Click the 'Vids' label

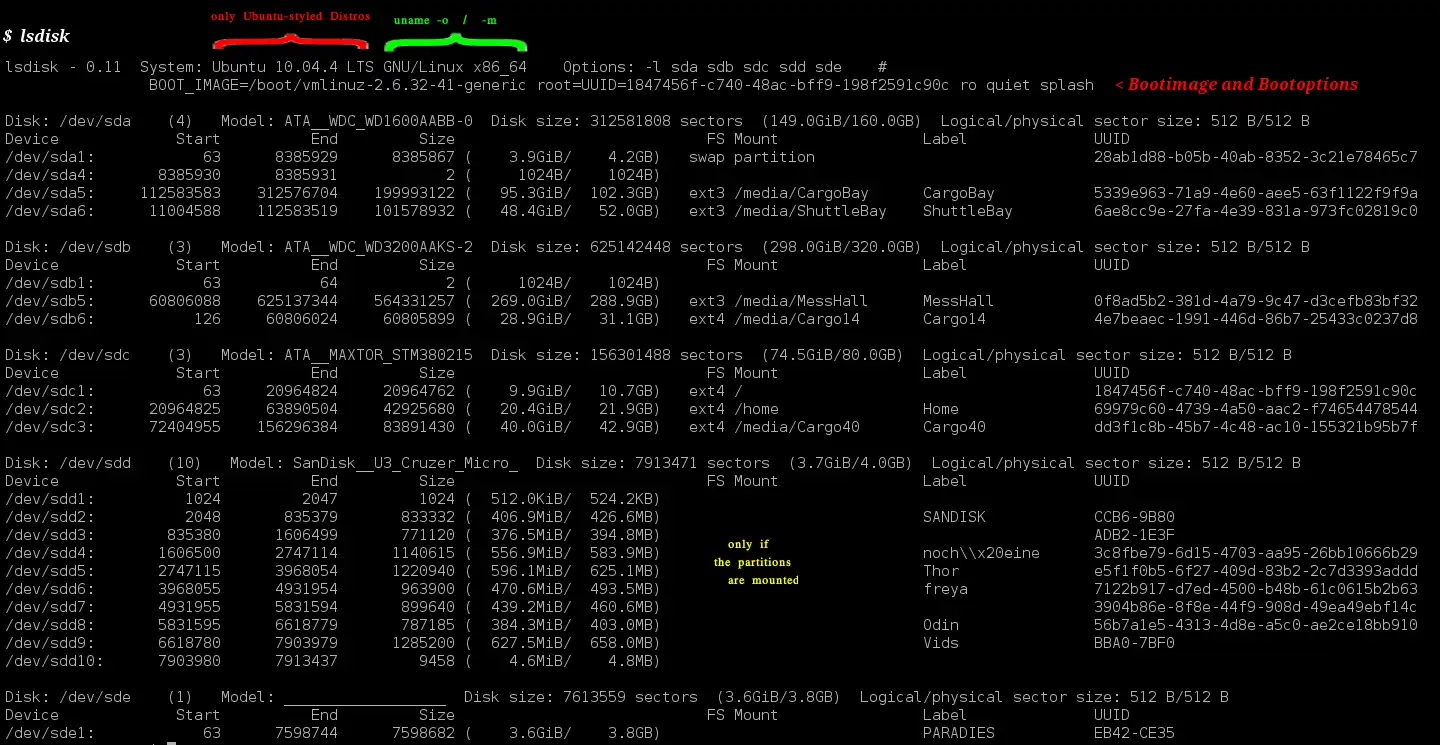pyautogui.click(x=941, y=643)
